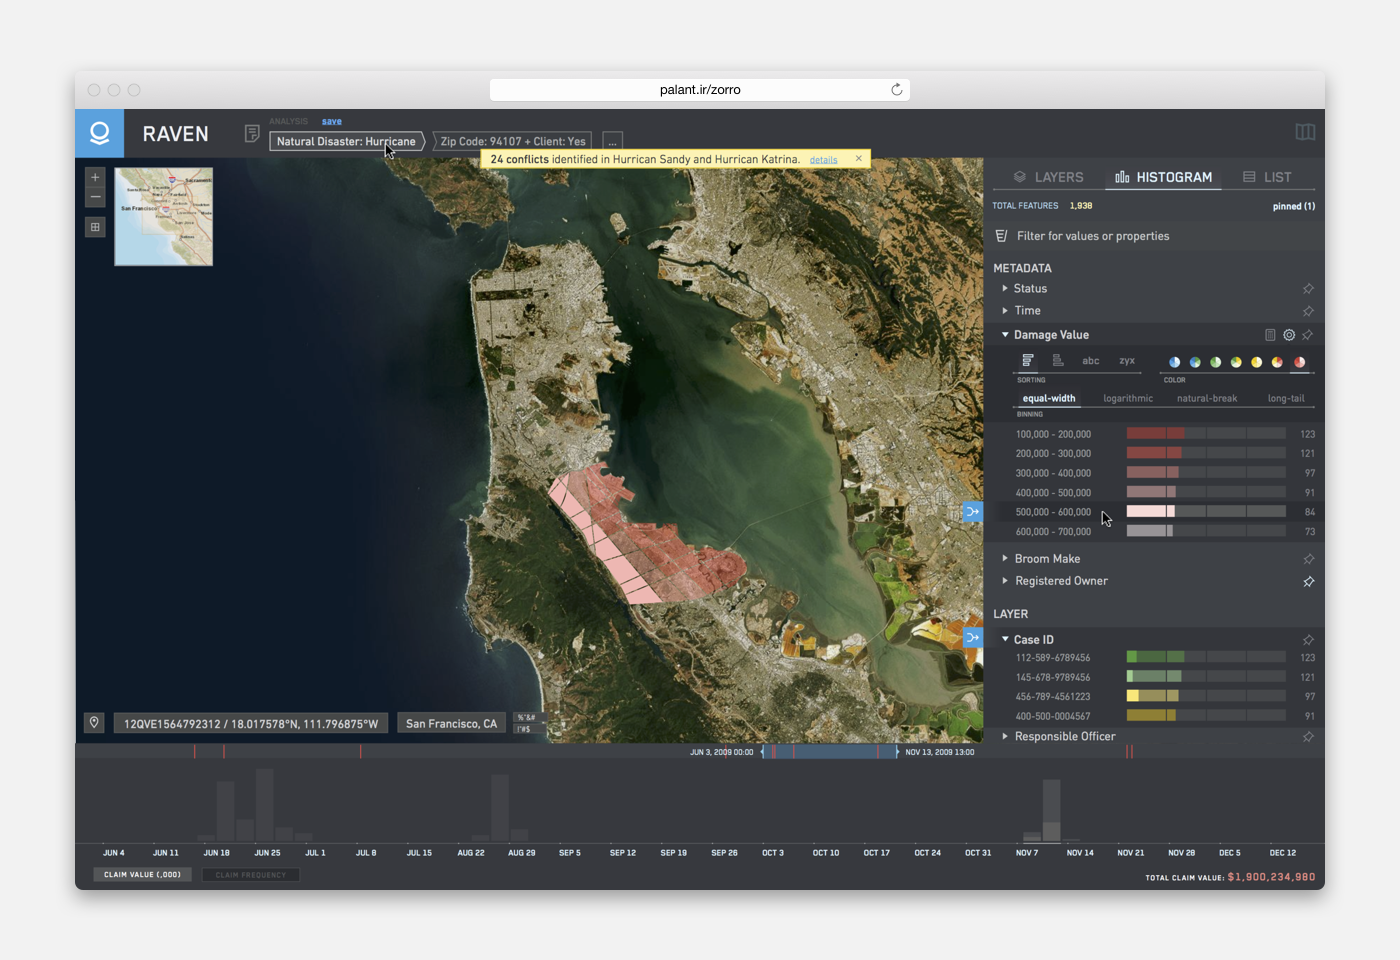The height and width of the screenshot is (960, 1400).
Task: Click the grid view icon below zoom controls
Action: click(95, 227)
